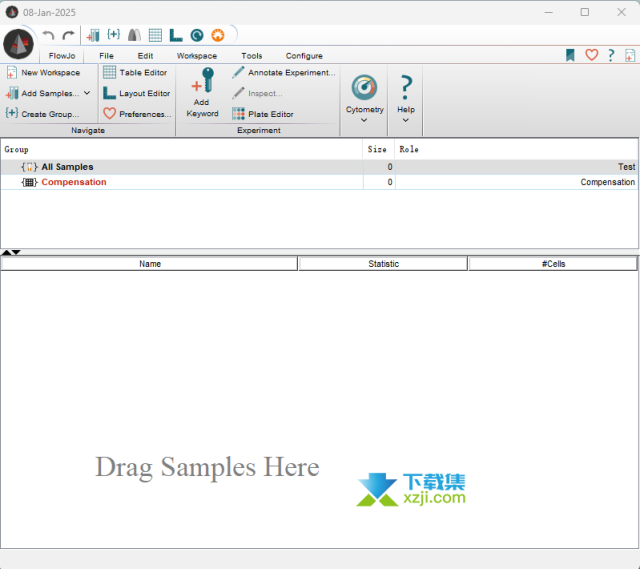This screenshot has height=569, width=640.
Task: Click the Create Group braces icon
Action: coord(11,113)
